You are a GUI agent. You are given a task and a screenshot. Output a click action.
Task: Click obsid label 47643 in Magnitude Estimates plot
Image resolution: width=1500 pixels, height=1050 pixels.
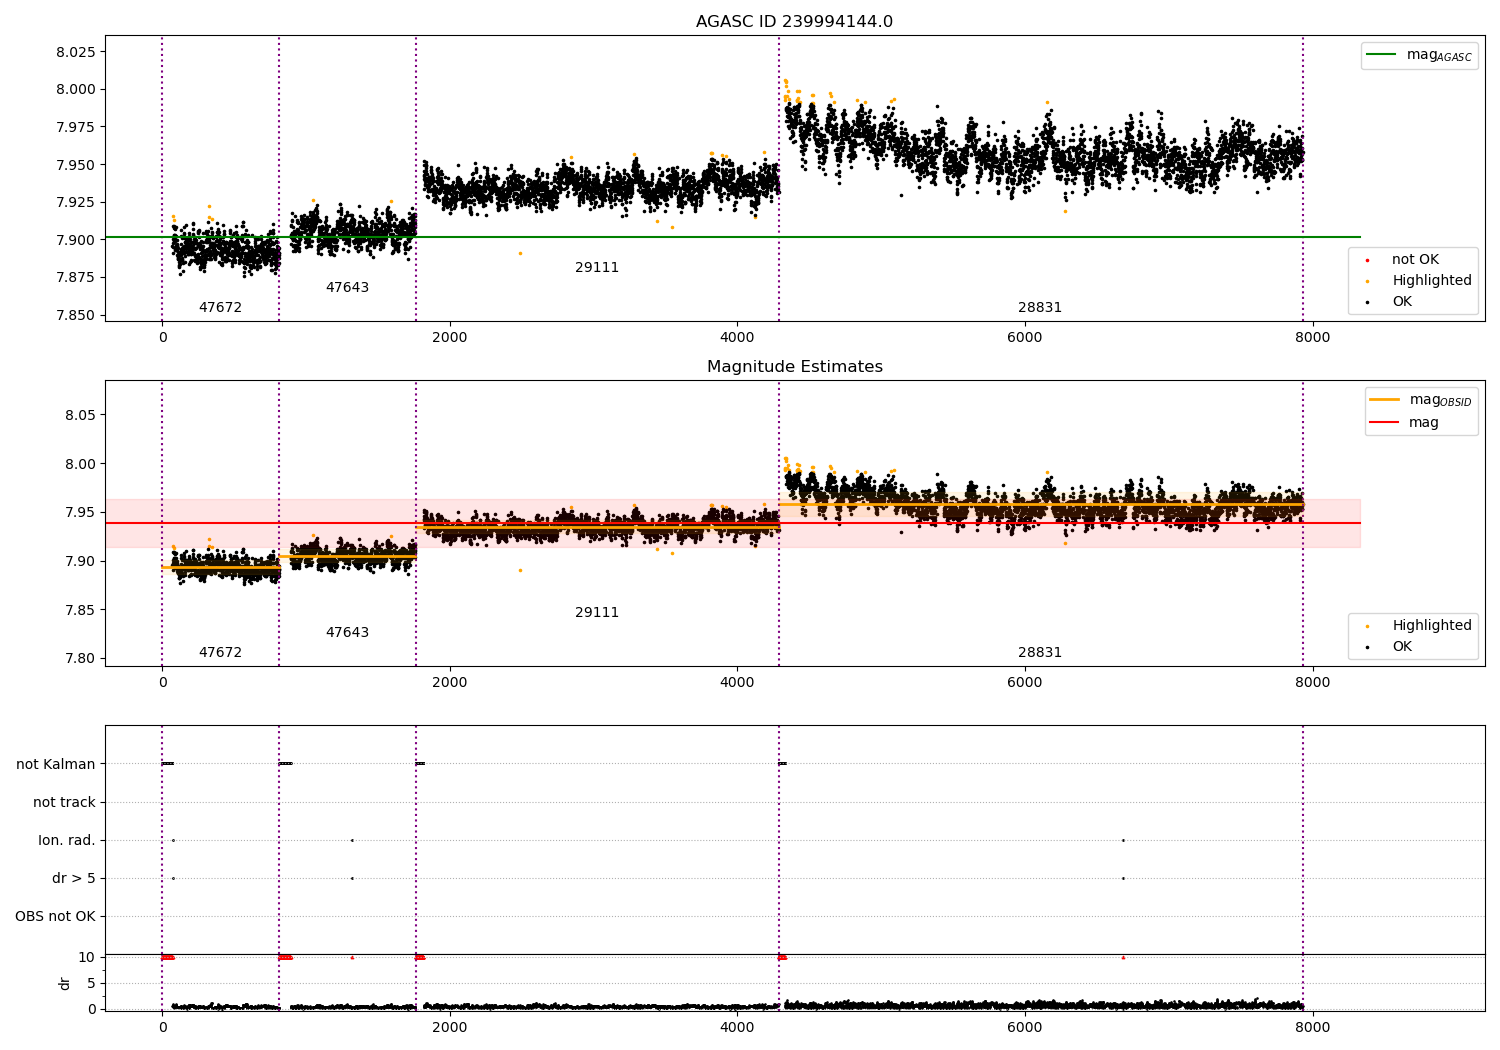(347, 632)
